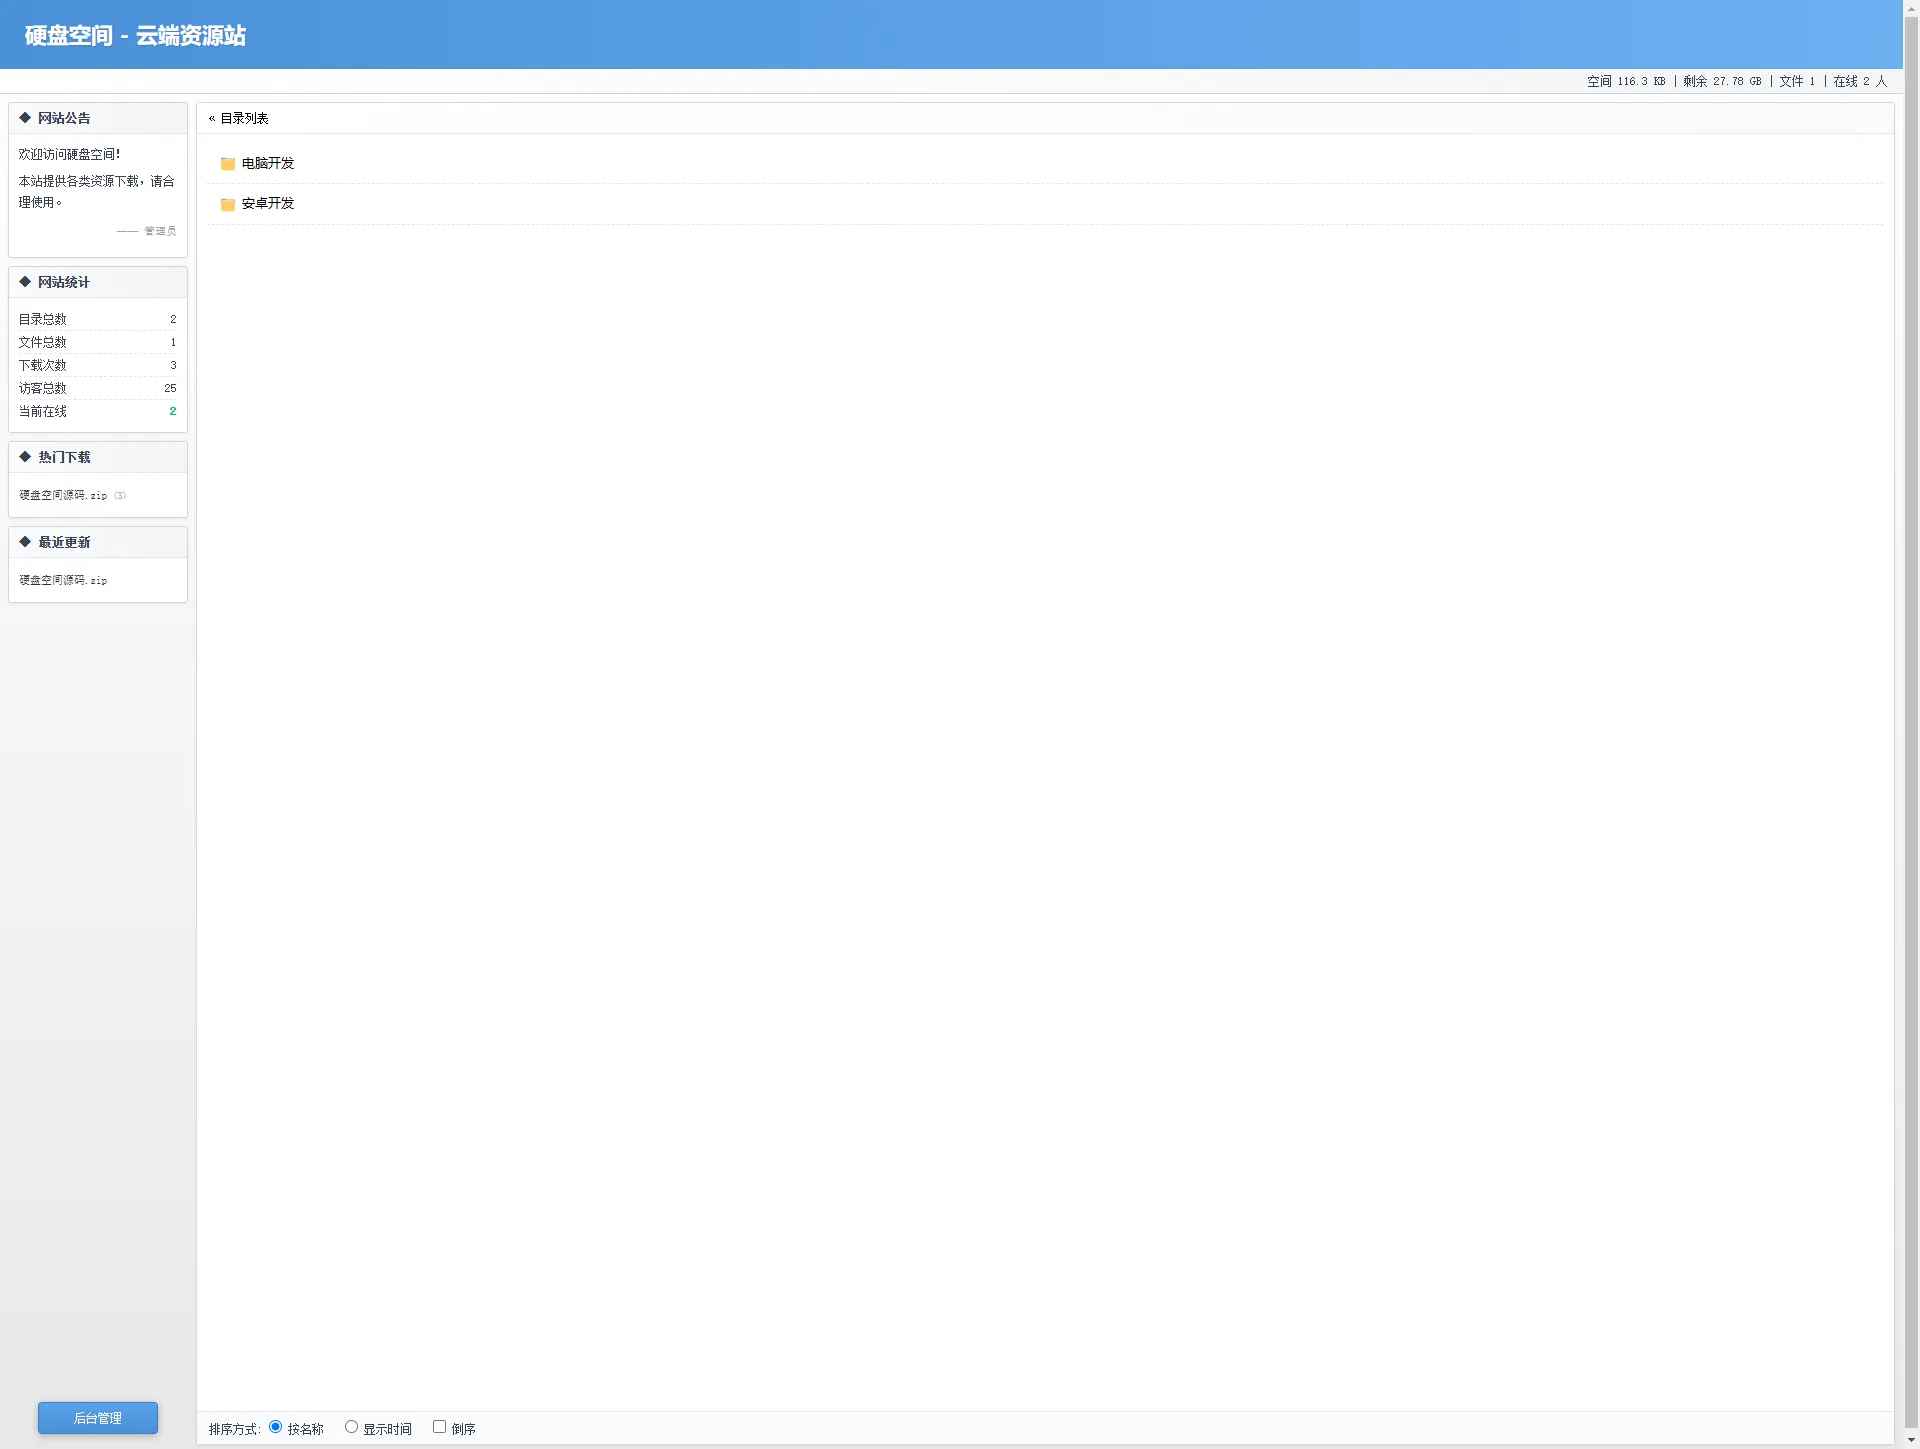Click diamond icon beside 网站统计
The width and height of the screenshot is (1920, 1449).
pyautogui.click(x=25, y=282)
